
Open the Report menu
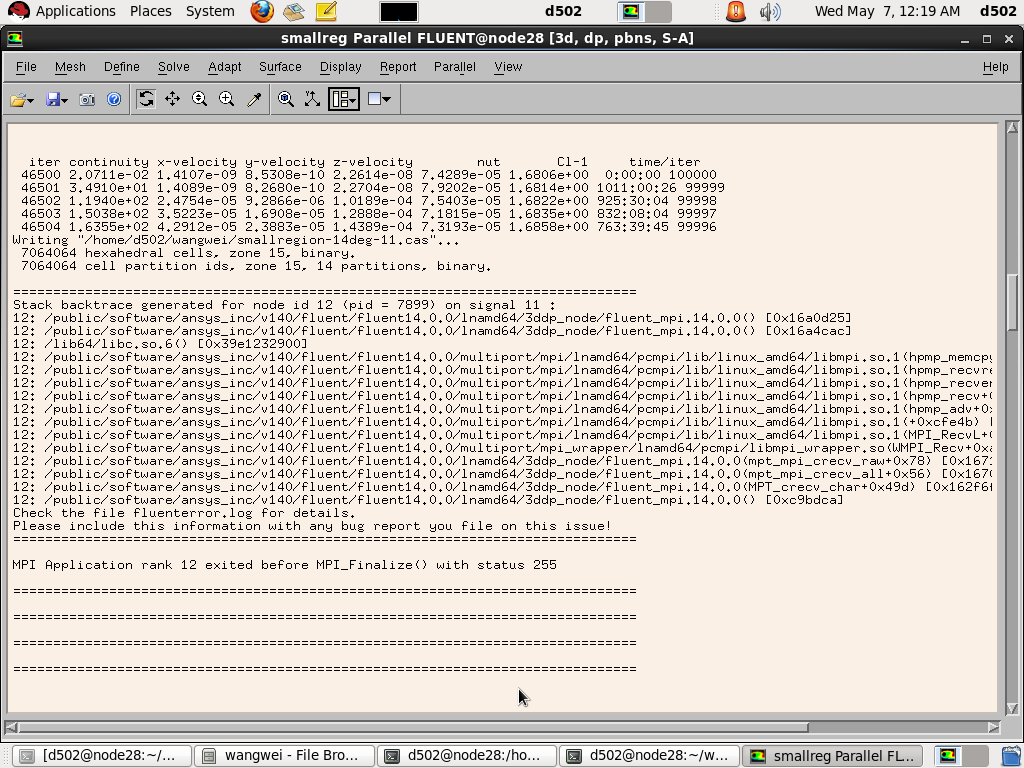[x=397, y=67]
